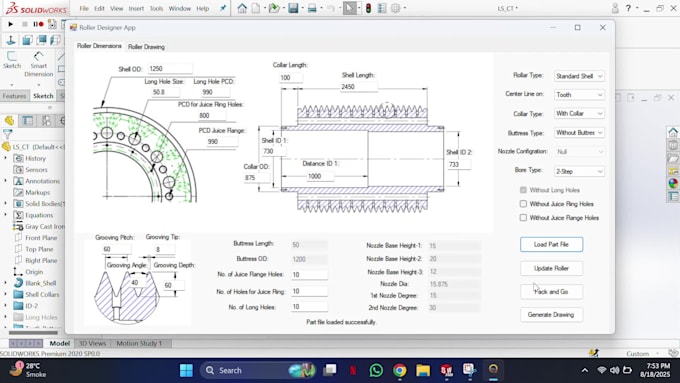Click the Select cursor tool icon
680x383 pixels.
click(350, 8)
